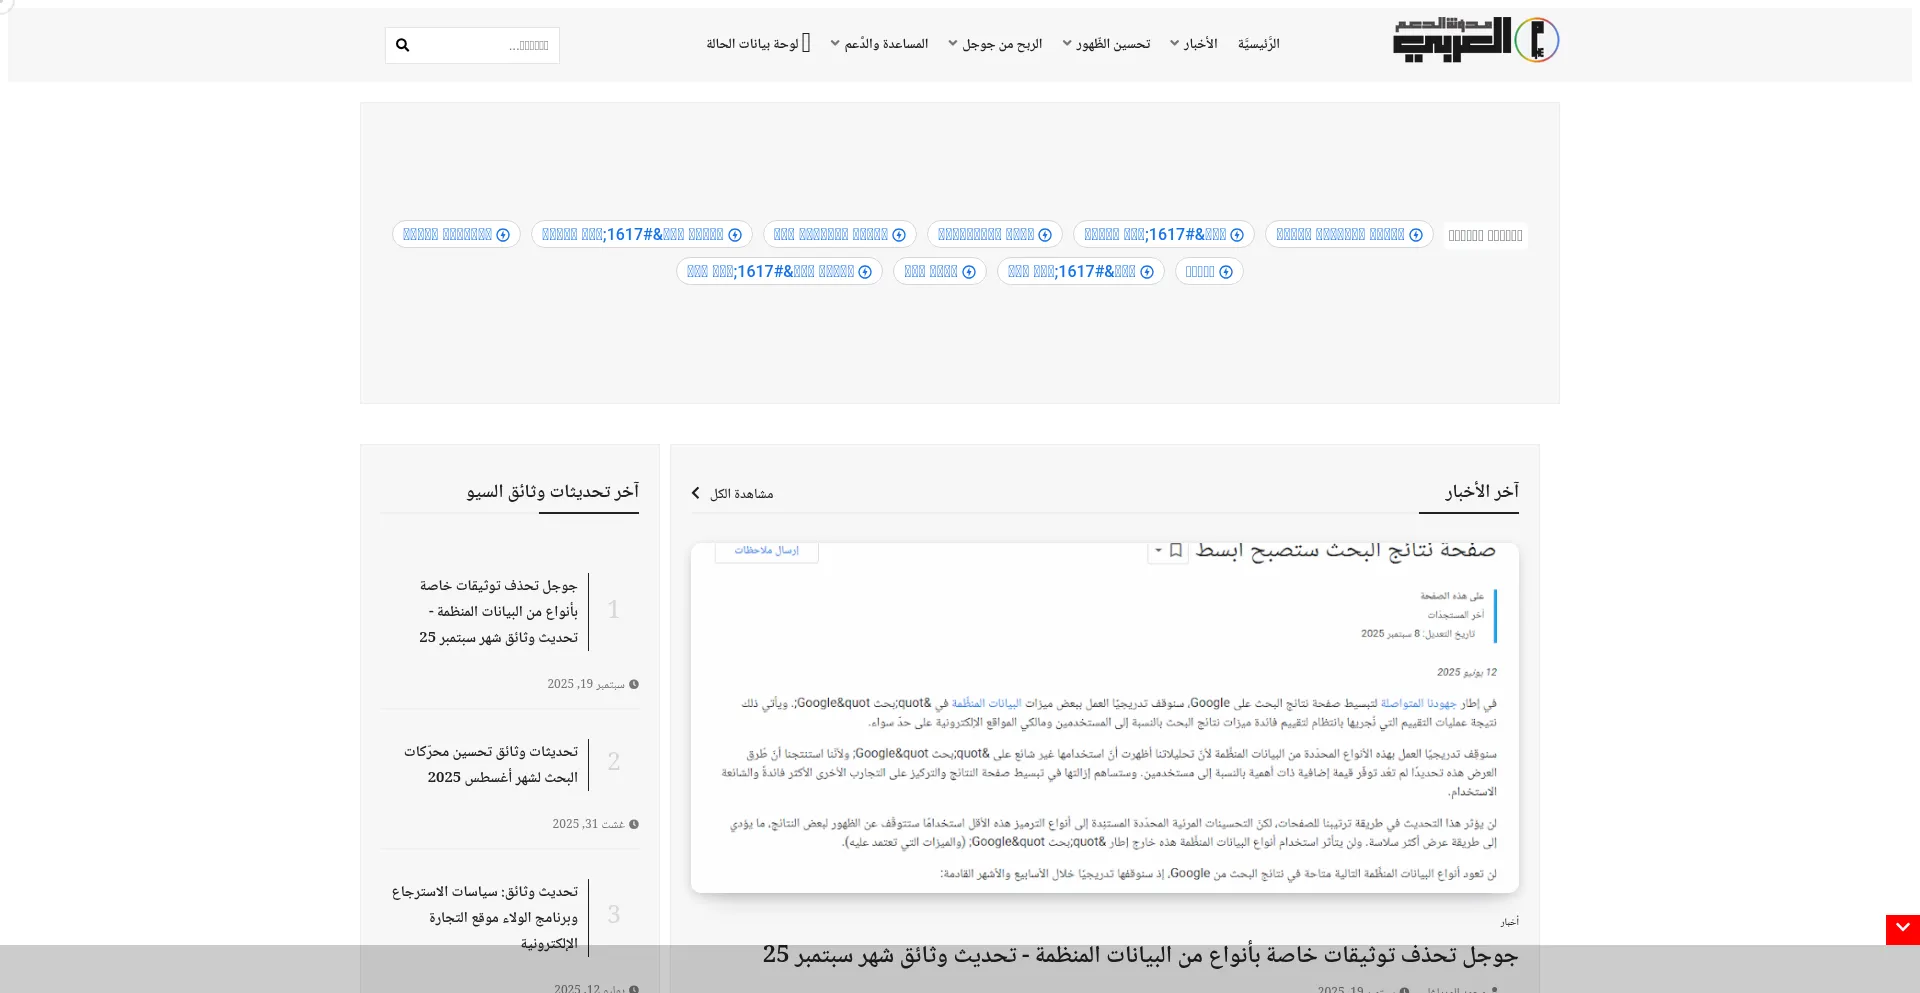Click the featured article screenshot thumbnail
This screenshot has height=993, width=1920.
click(x=1104, y=718)
